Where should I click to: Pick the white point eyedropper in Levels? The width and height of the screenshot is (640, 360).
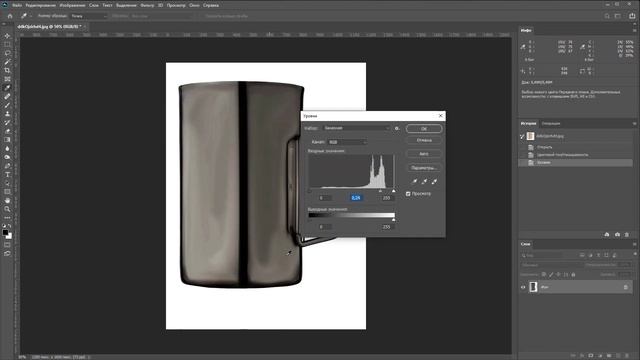(434, 181)
